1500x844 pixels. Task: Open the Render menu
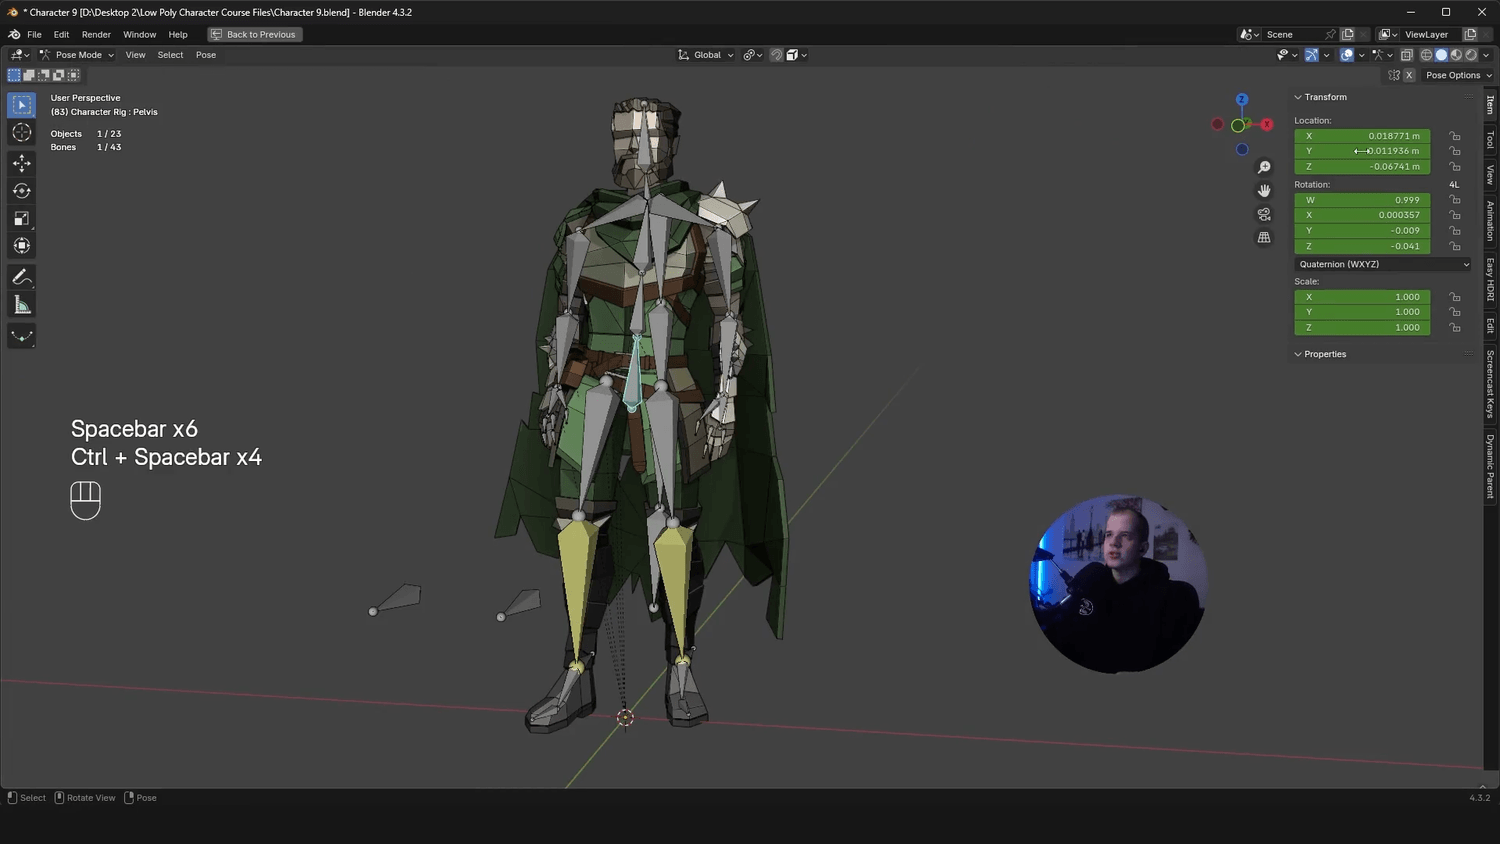[96, 34]
